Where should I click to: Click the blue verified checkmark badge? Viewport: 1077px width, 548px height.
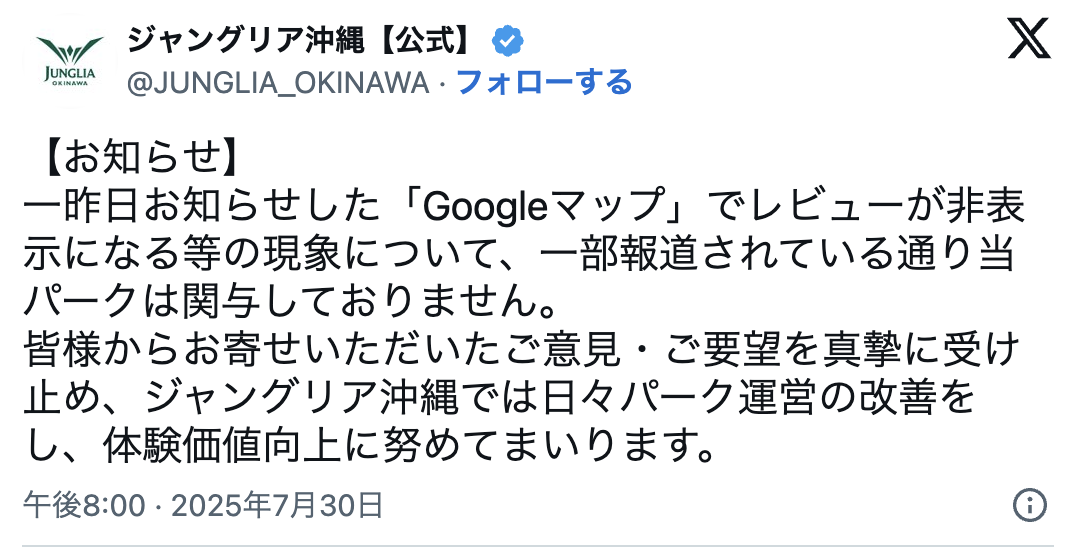tap(508, 41)
